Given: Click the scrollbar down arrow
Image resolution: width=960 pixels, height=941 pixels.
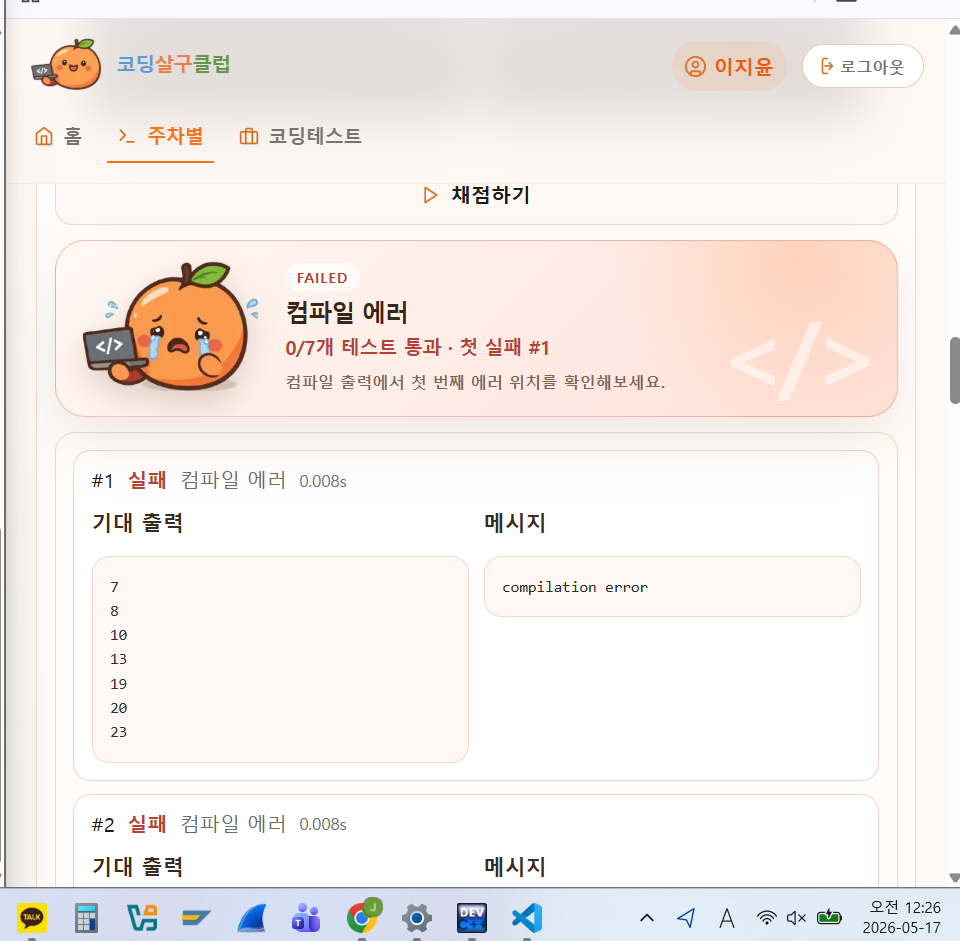Looking at the screenshot, I should (x=954, y=877).
